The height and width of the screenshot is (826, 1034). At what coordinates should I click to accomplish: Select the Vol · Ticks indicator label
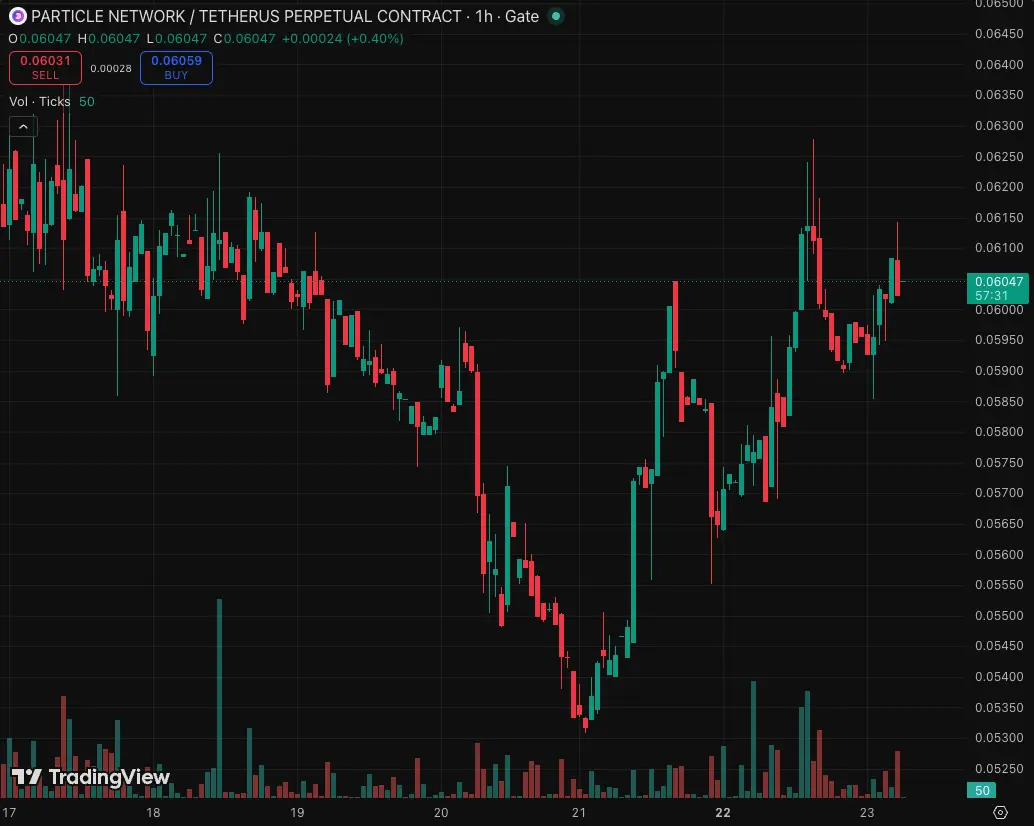click(x=40, y=102)
